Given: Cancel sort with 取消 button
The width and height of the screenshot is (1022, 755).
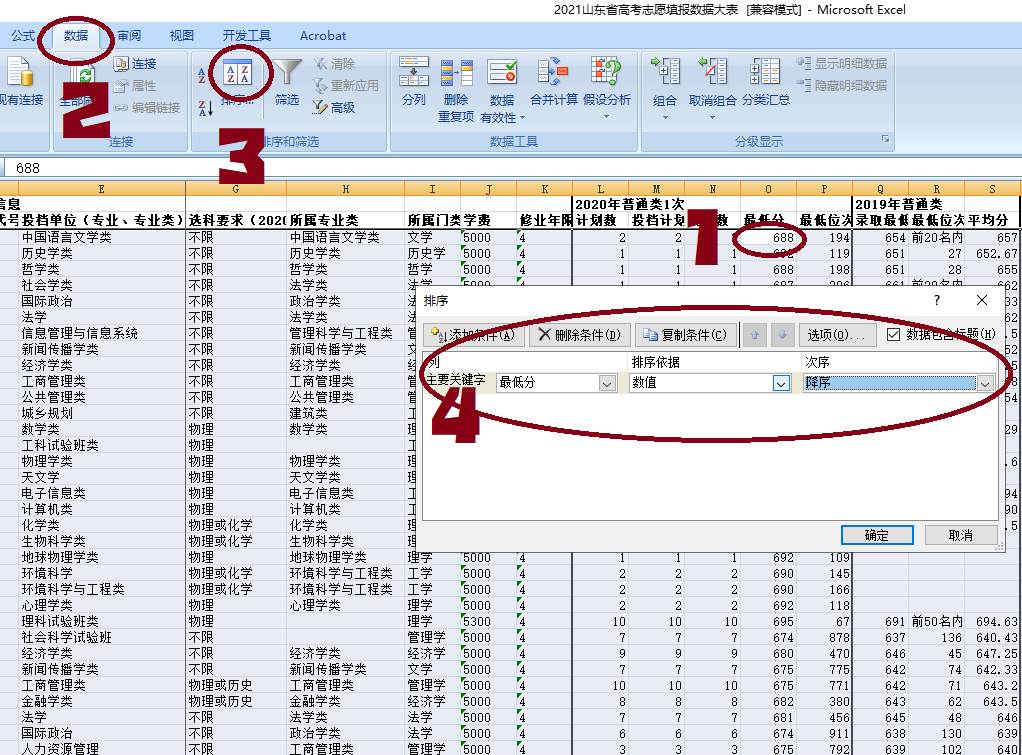Looking at the screenshot, I should [x=961, y=535].
